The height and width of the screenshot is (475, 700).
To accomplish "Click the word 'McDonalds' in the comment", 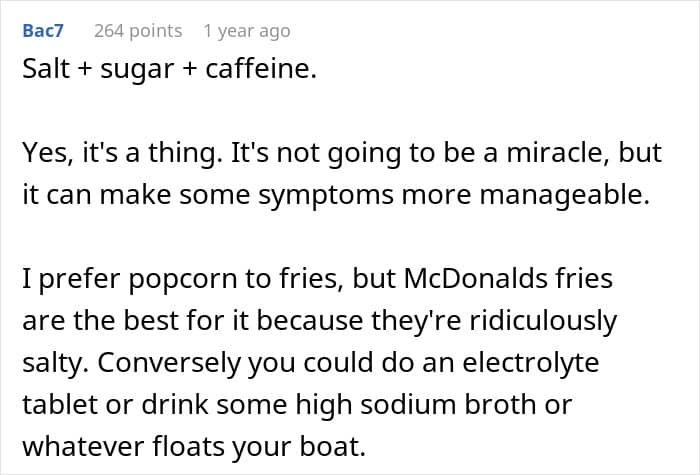I will 476,278.
